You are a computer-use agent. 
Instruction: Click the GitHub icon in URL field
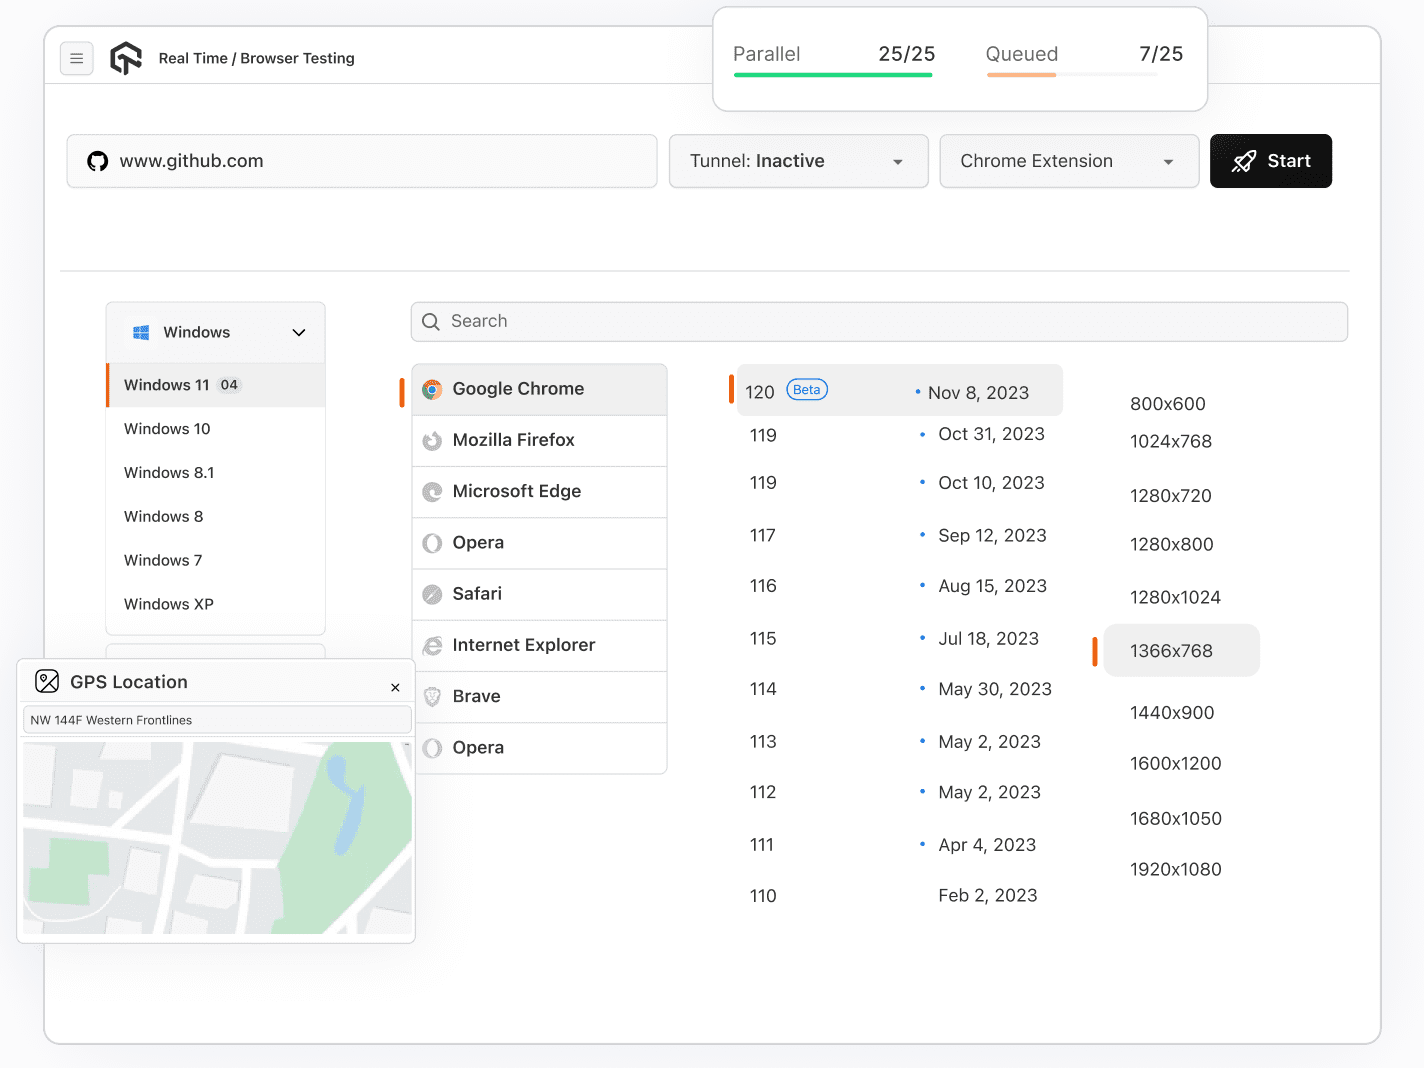[97, 160]
